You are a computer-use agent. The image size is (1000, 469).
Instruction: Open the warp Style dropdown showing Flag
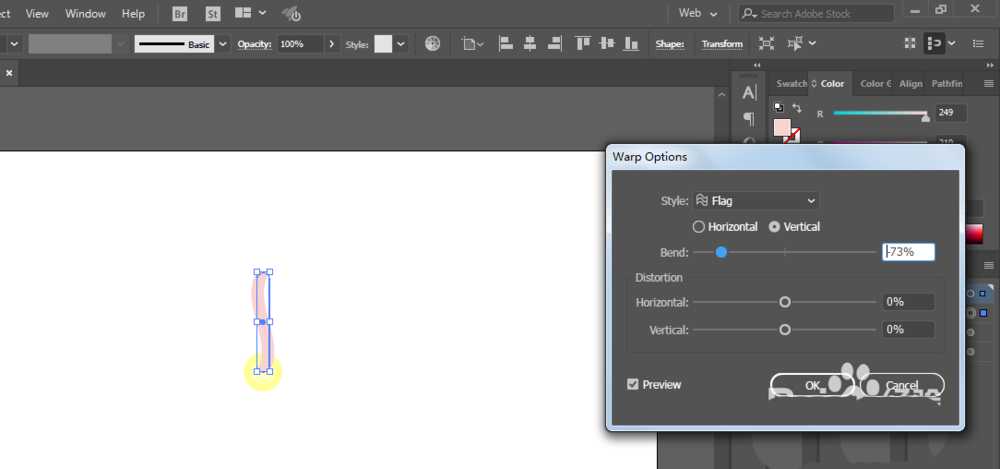[x=756, y=201]
